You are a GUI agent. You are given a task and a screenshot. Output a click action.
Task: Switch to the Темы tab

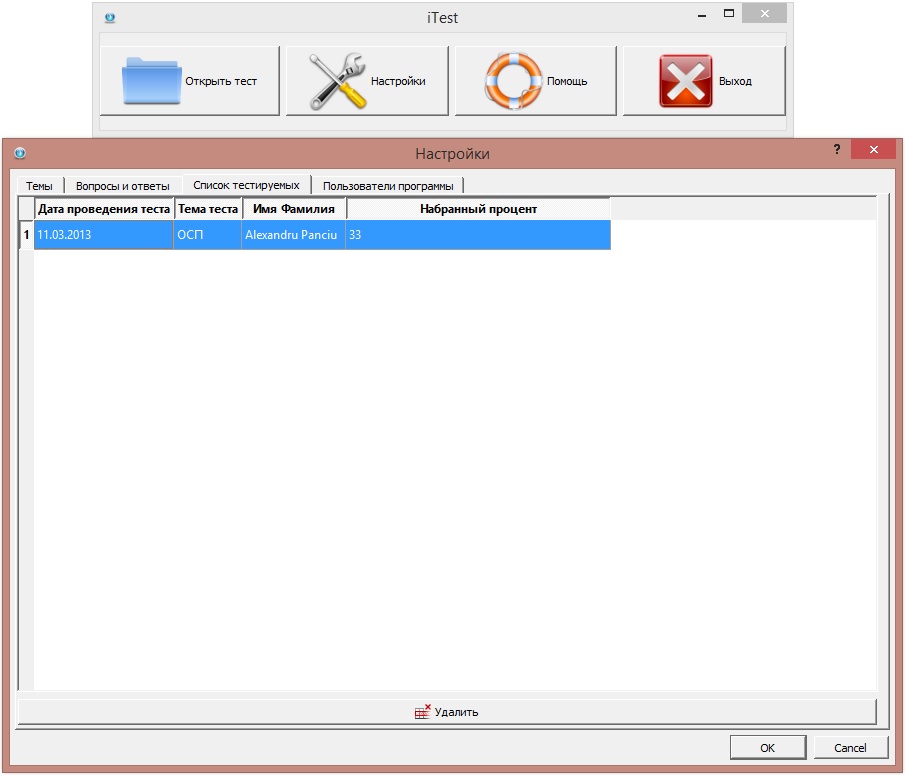(39, 186)
